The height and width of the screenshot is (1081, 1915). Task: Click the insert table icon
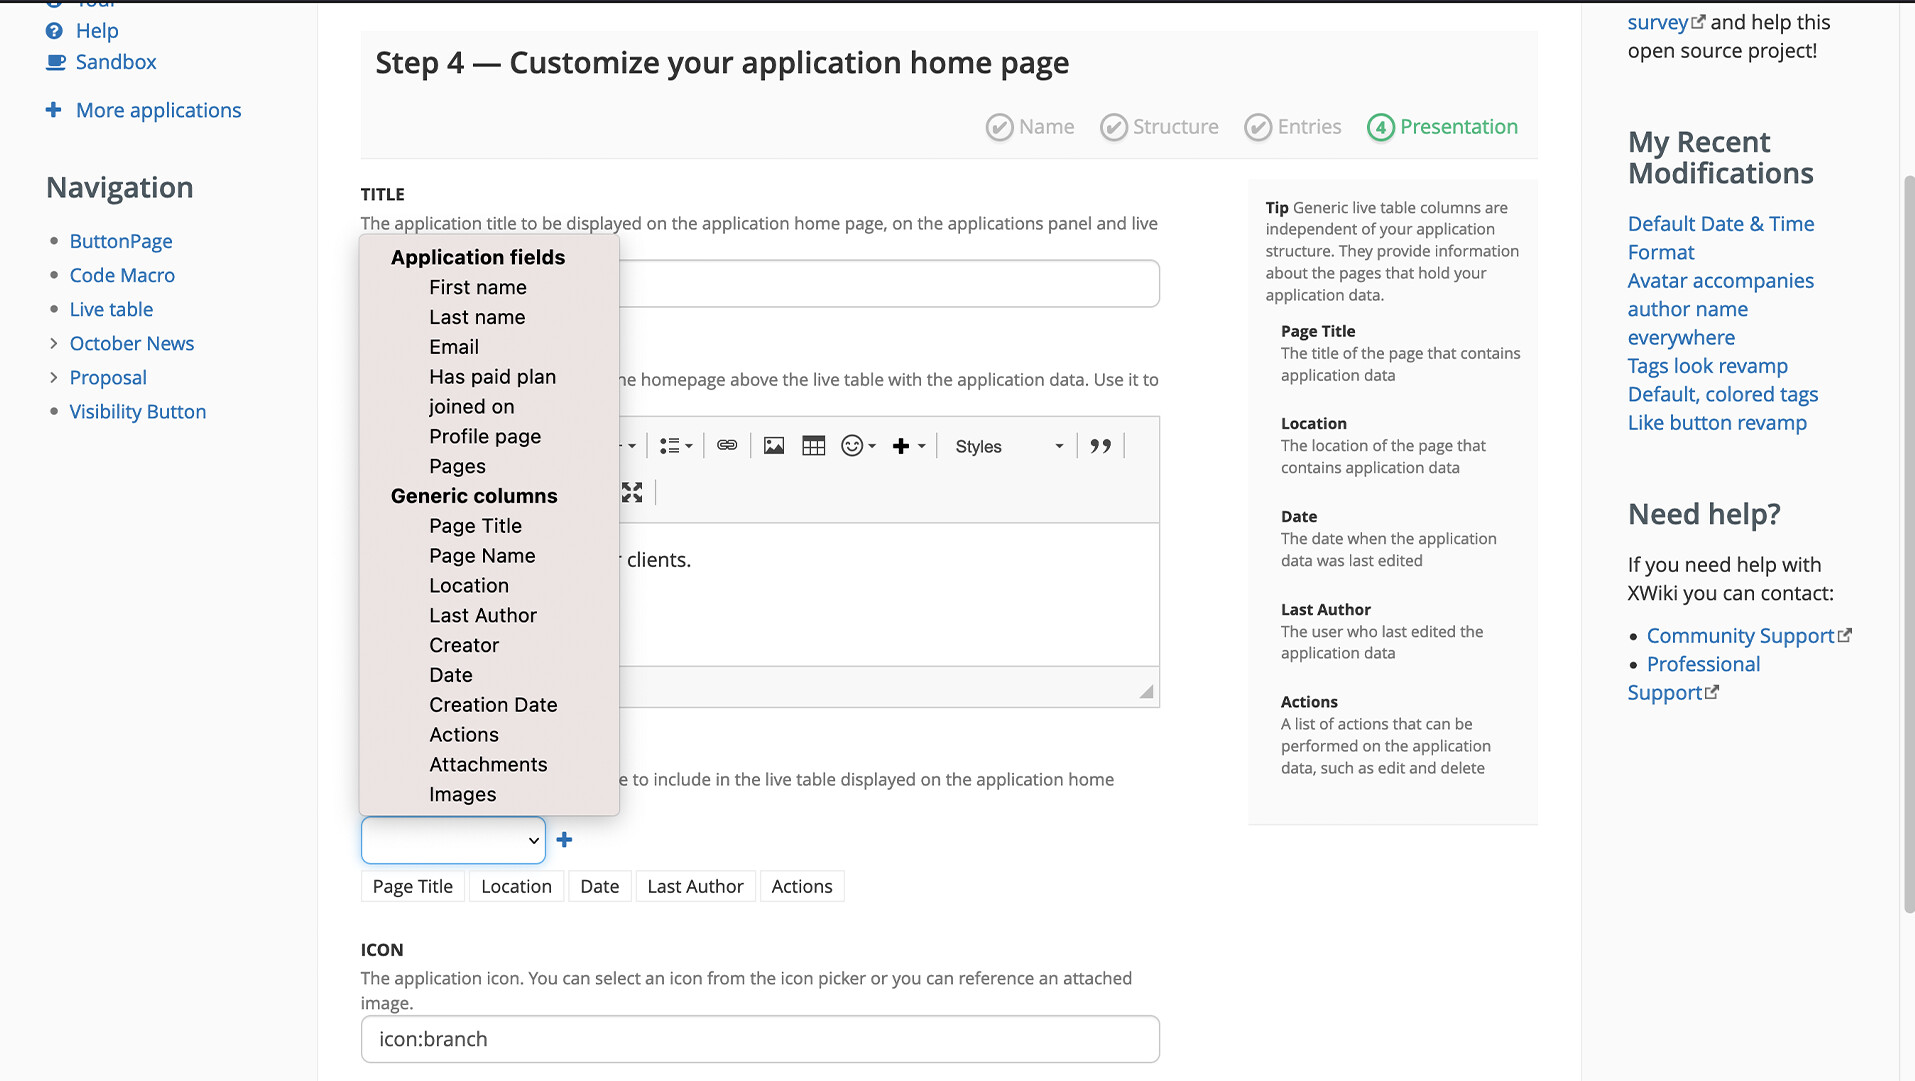click(x=813, y=446)
